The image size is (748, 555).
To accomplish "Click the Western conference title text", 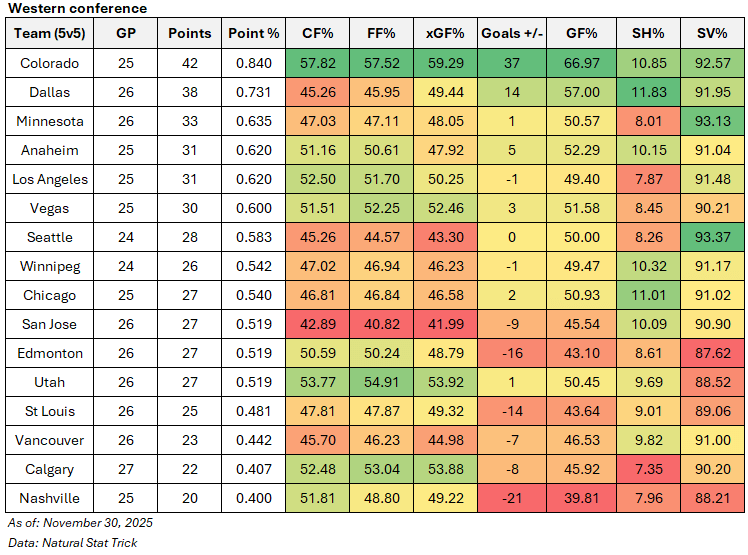I will point(76,9).
